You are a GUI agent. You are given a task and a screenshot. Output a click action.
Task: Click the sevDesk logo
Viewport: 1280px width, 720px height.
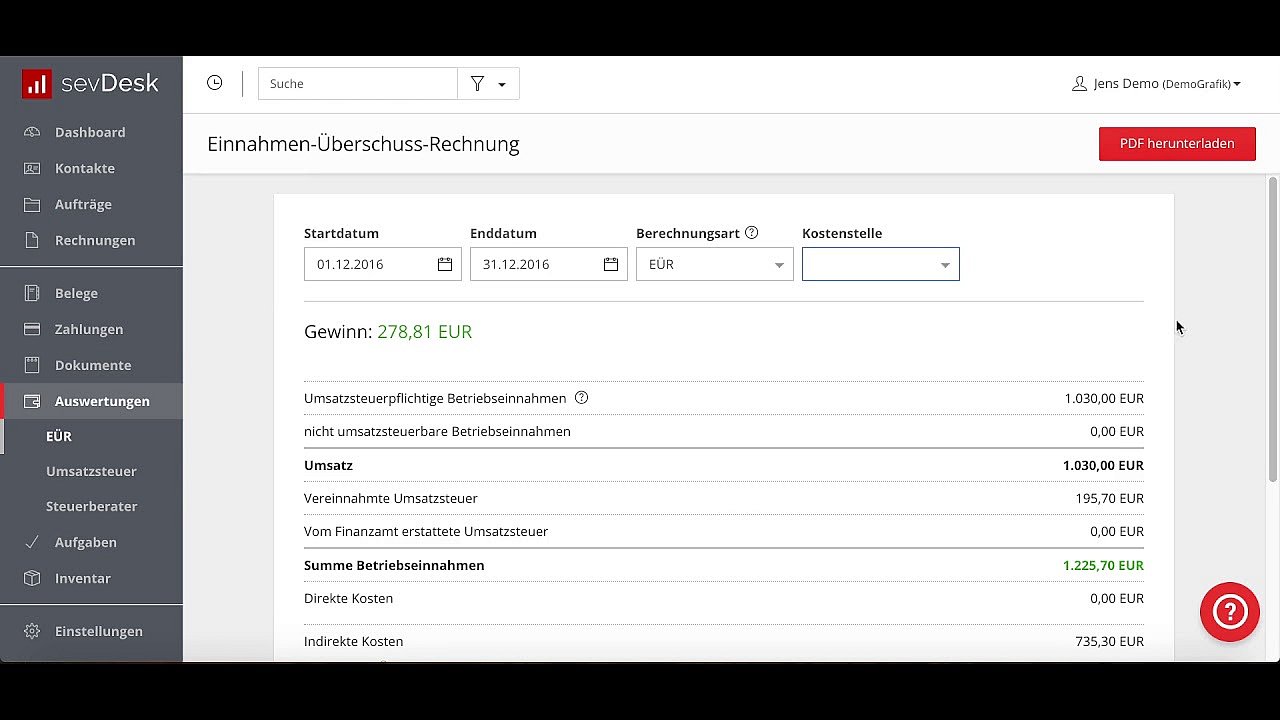(x=91, y=84)
